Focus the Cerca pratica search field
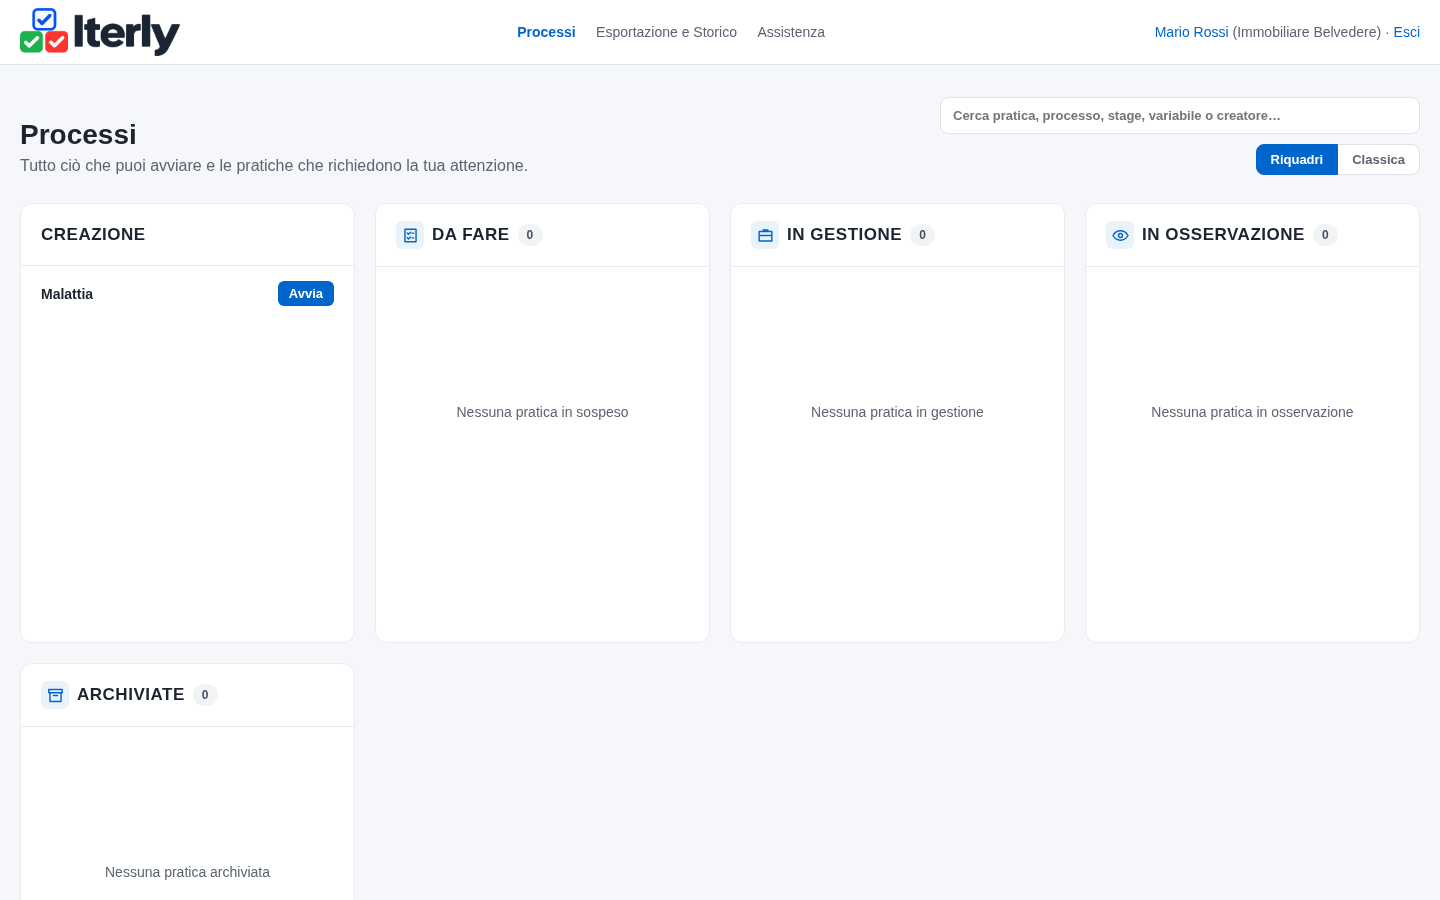The width and height of the screenshot is (1440, 900). pos(1180,116)
